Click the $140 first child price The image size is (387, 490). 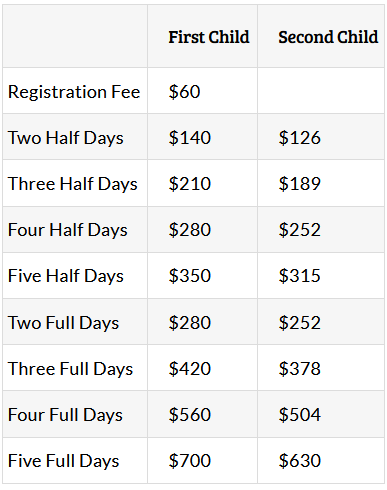(190, 137)
